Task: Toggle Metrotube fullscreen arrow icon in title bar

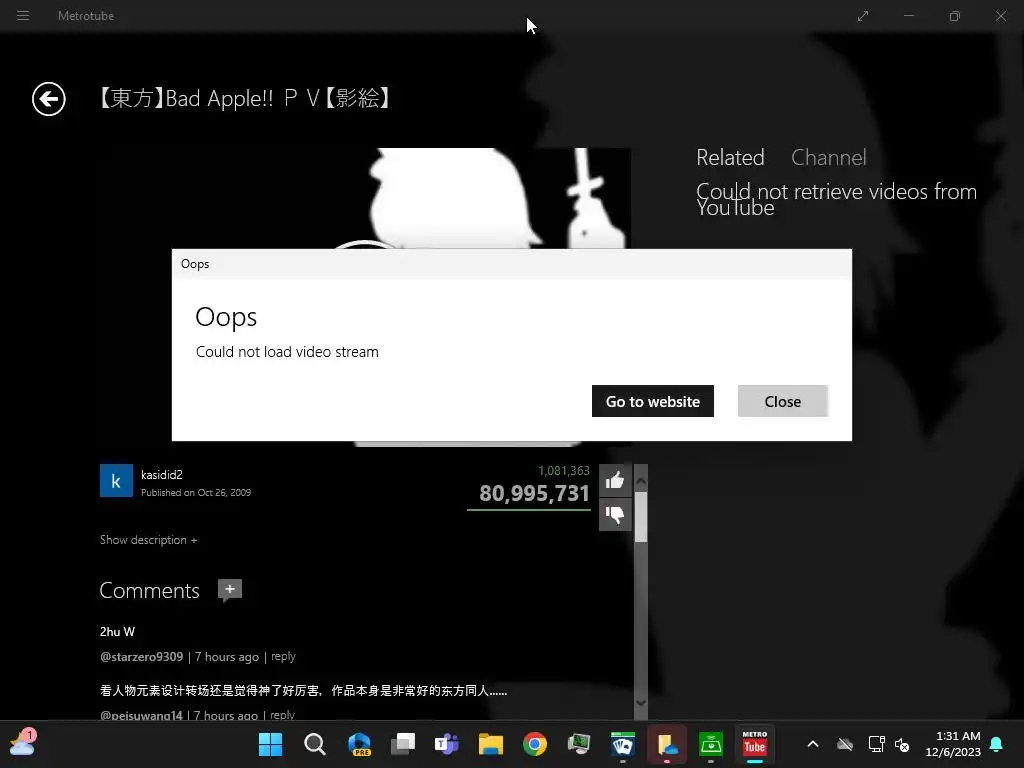Action: [x=863, y=16]
